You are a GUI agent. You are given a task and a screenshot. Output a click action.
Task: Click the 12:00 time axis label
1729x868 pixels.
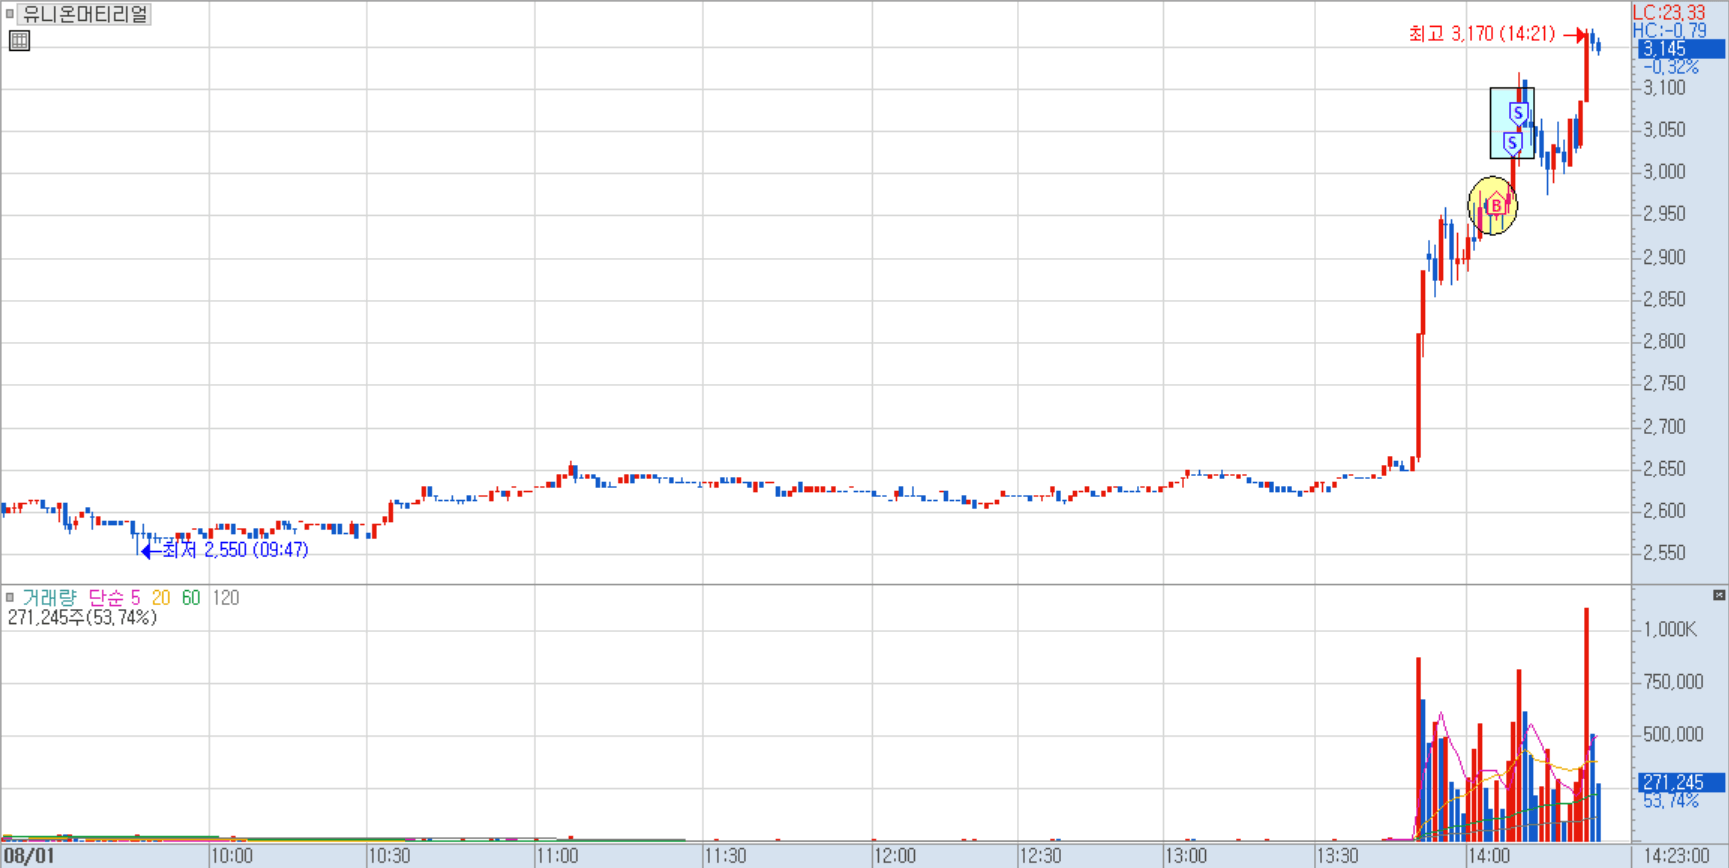tap(895, 856)
